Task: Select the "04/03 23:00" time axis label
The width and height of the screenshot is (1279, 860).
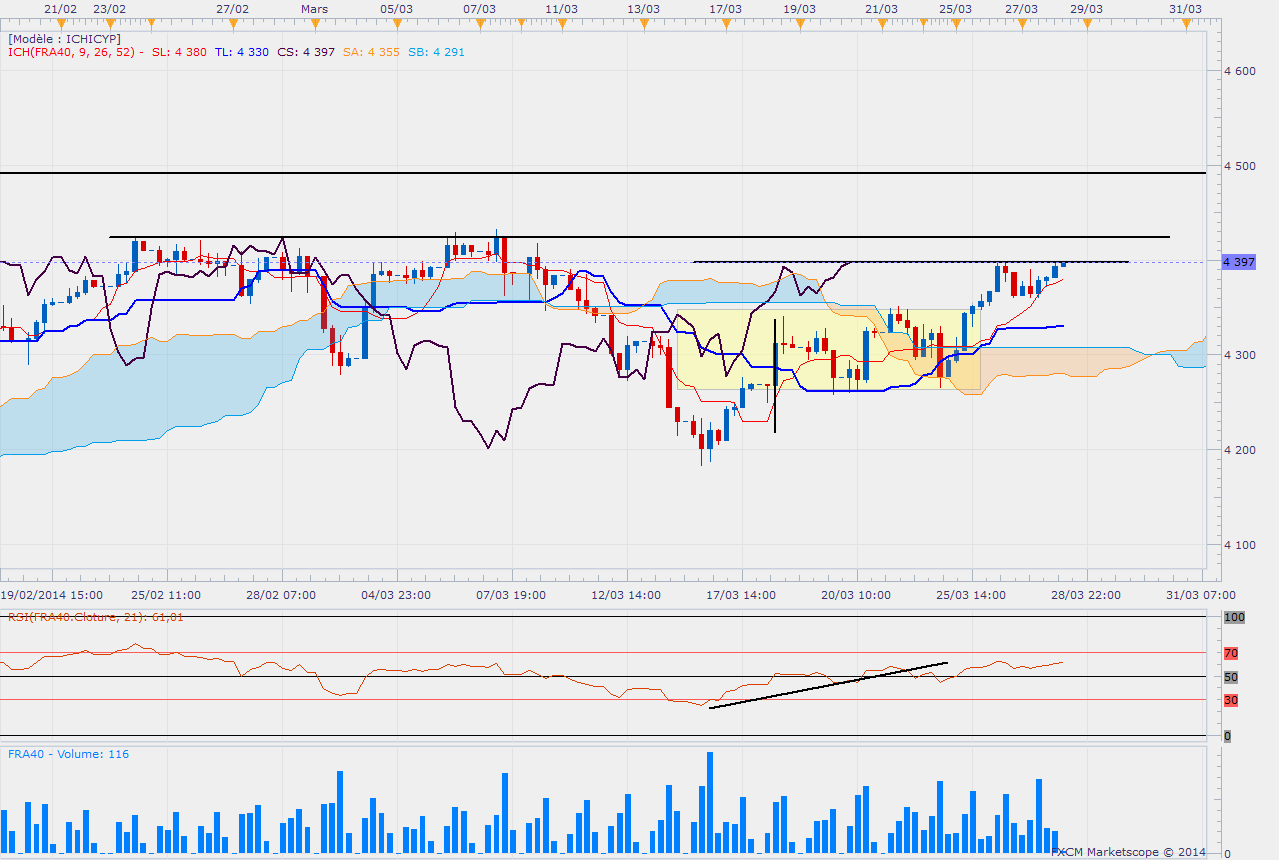Action: tap(397, 595)
